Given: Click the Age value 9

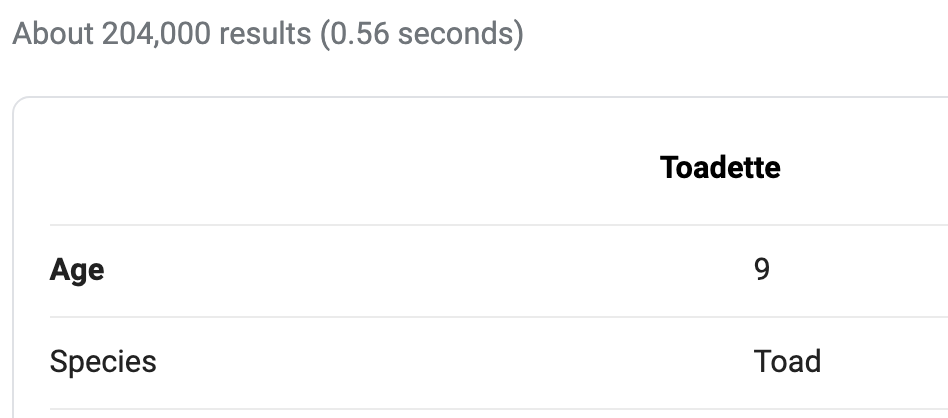Looking at the screenshot, I should (762, 269).
